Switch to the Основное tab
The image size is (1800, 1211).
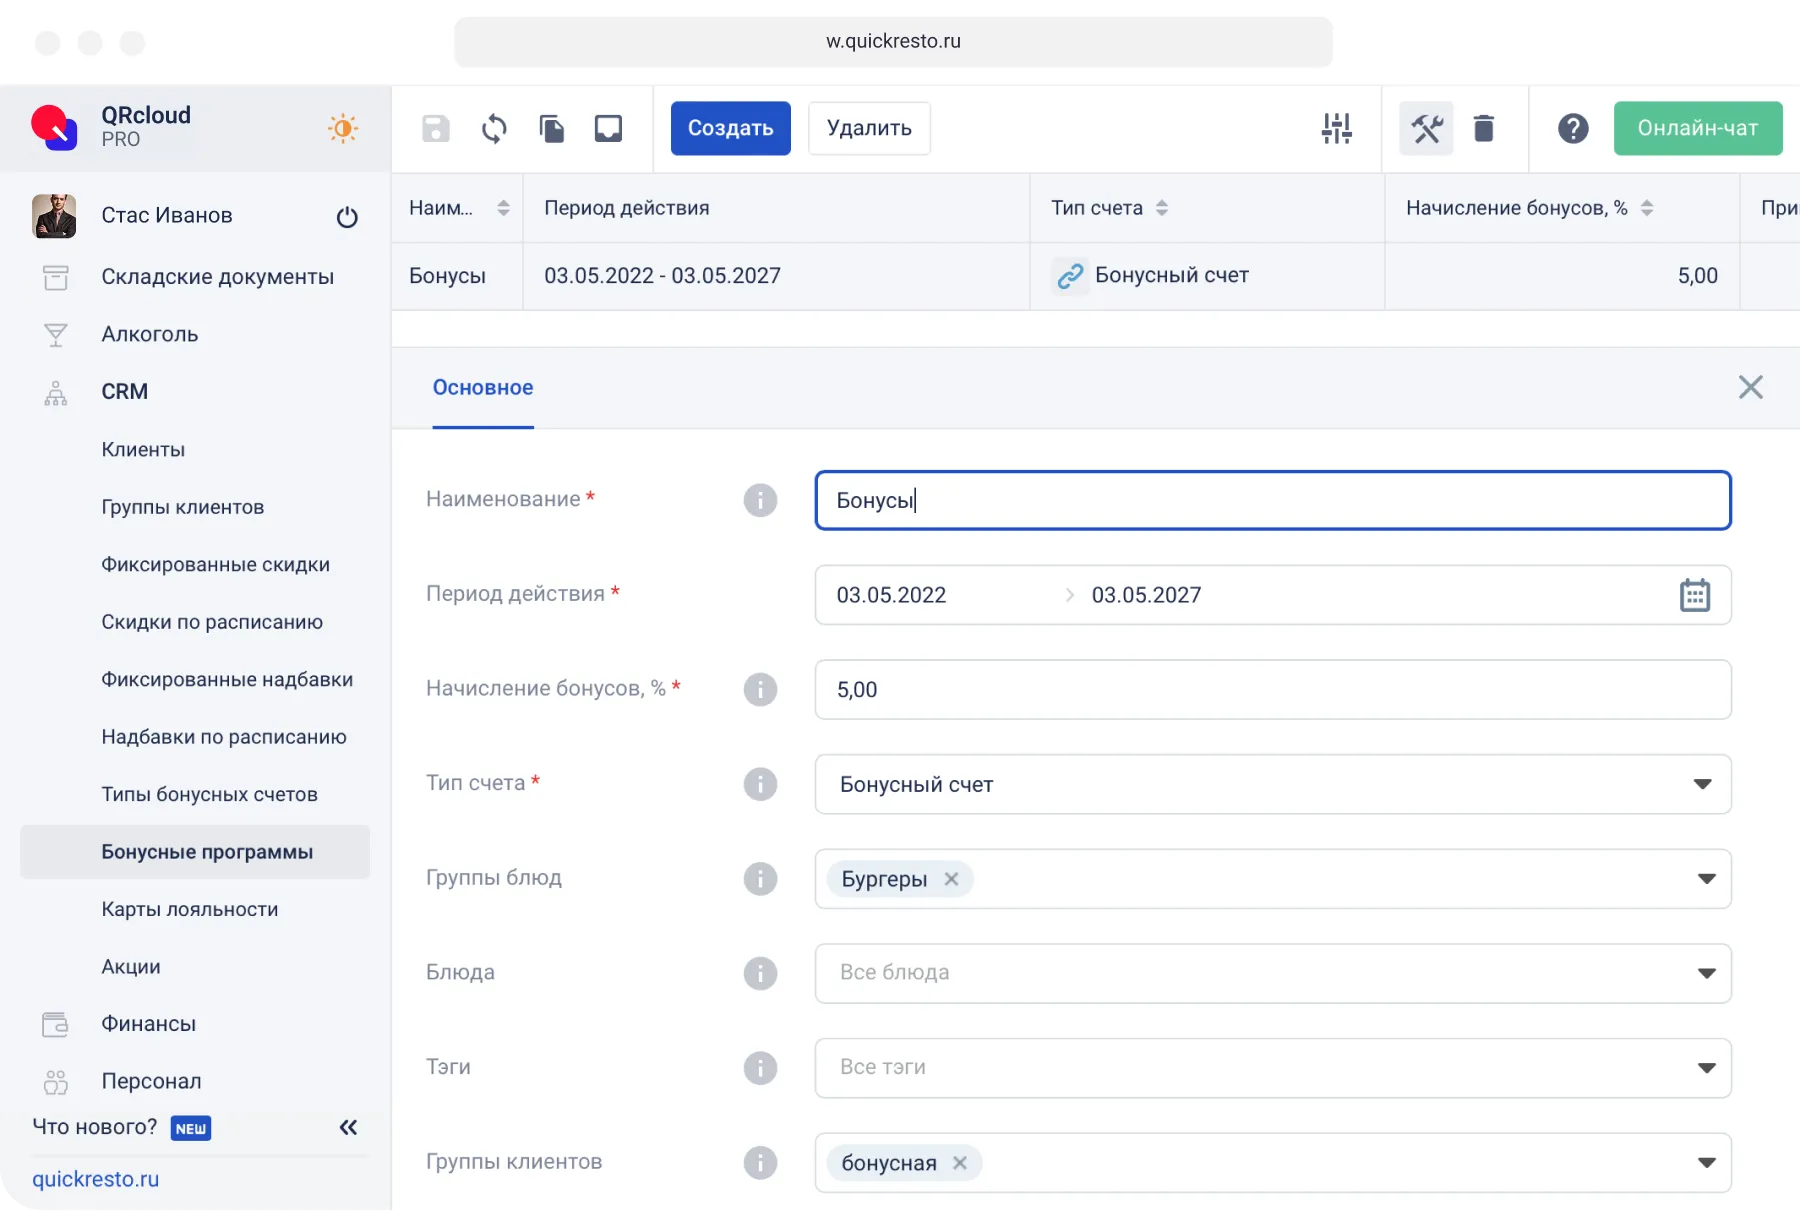(483, 388)
